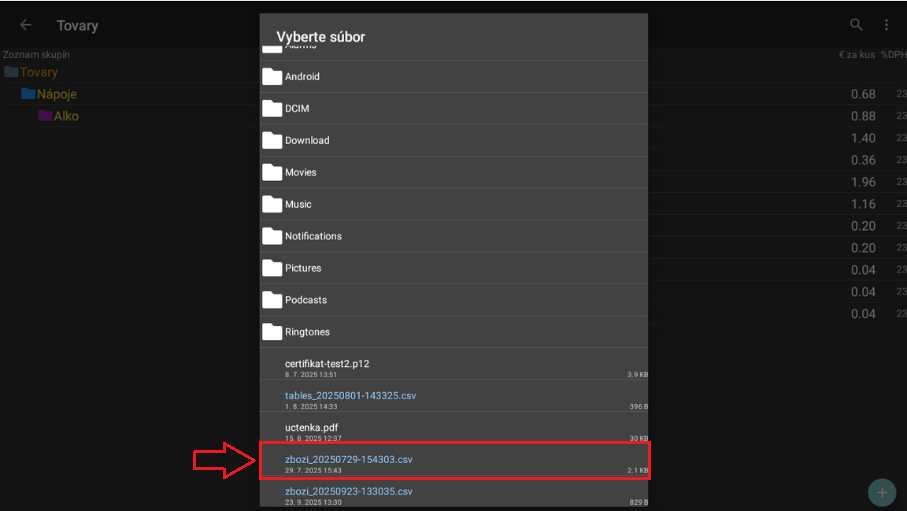The width and height of the screenshot is (907, 511).
Task: Choose file zbozi_20250729-154303.csv
Action: coord(349,461)
